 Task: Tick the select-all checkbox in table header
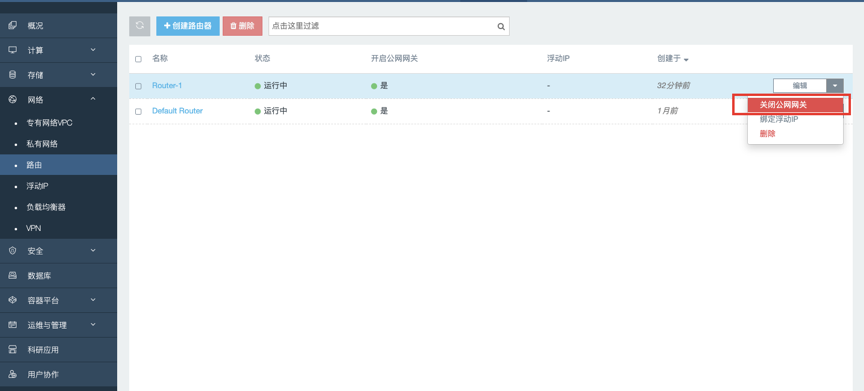[x=138, y=59]
